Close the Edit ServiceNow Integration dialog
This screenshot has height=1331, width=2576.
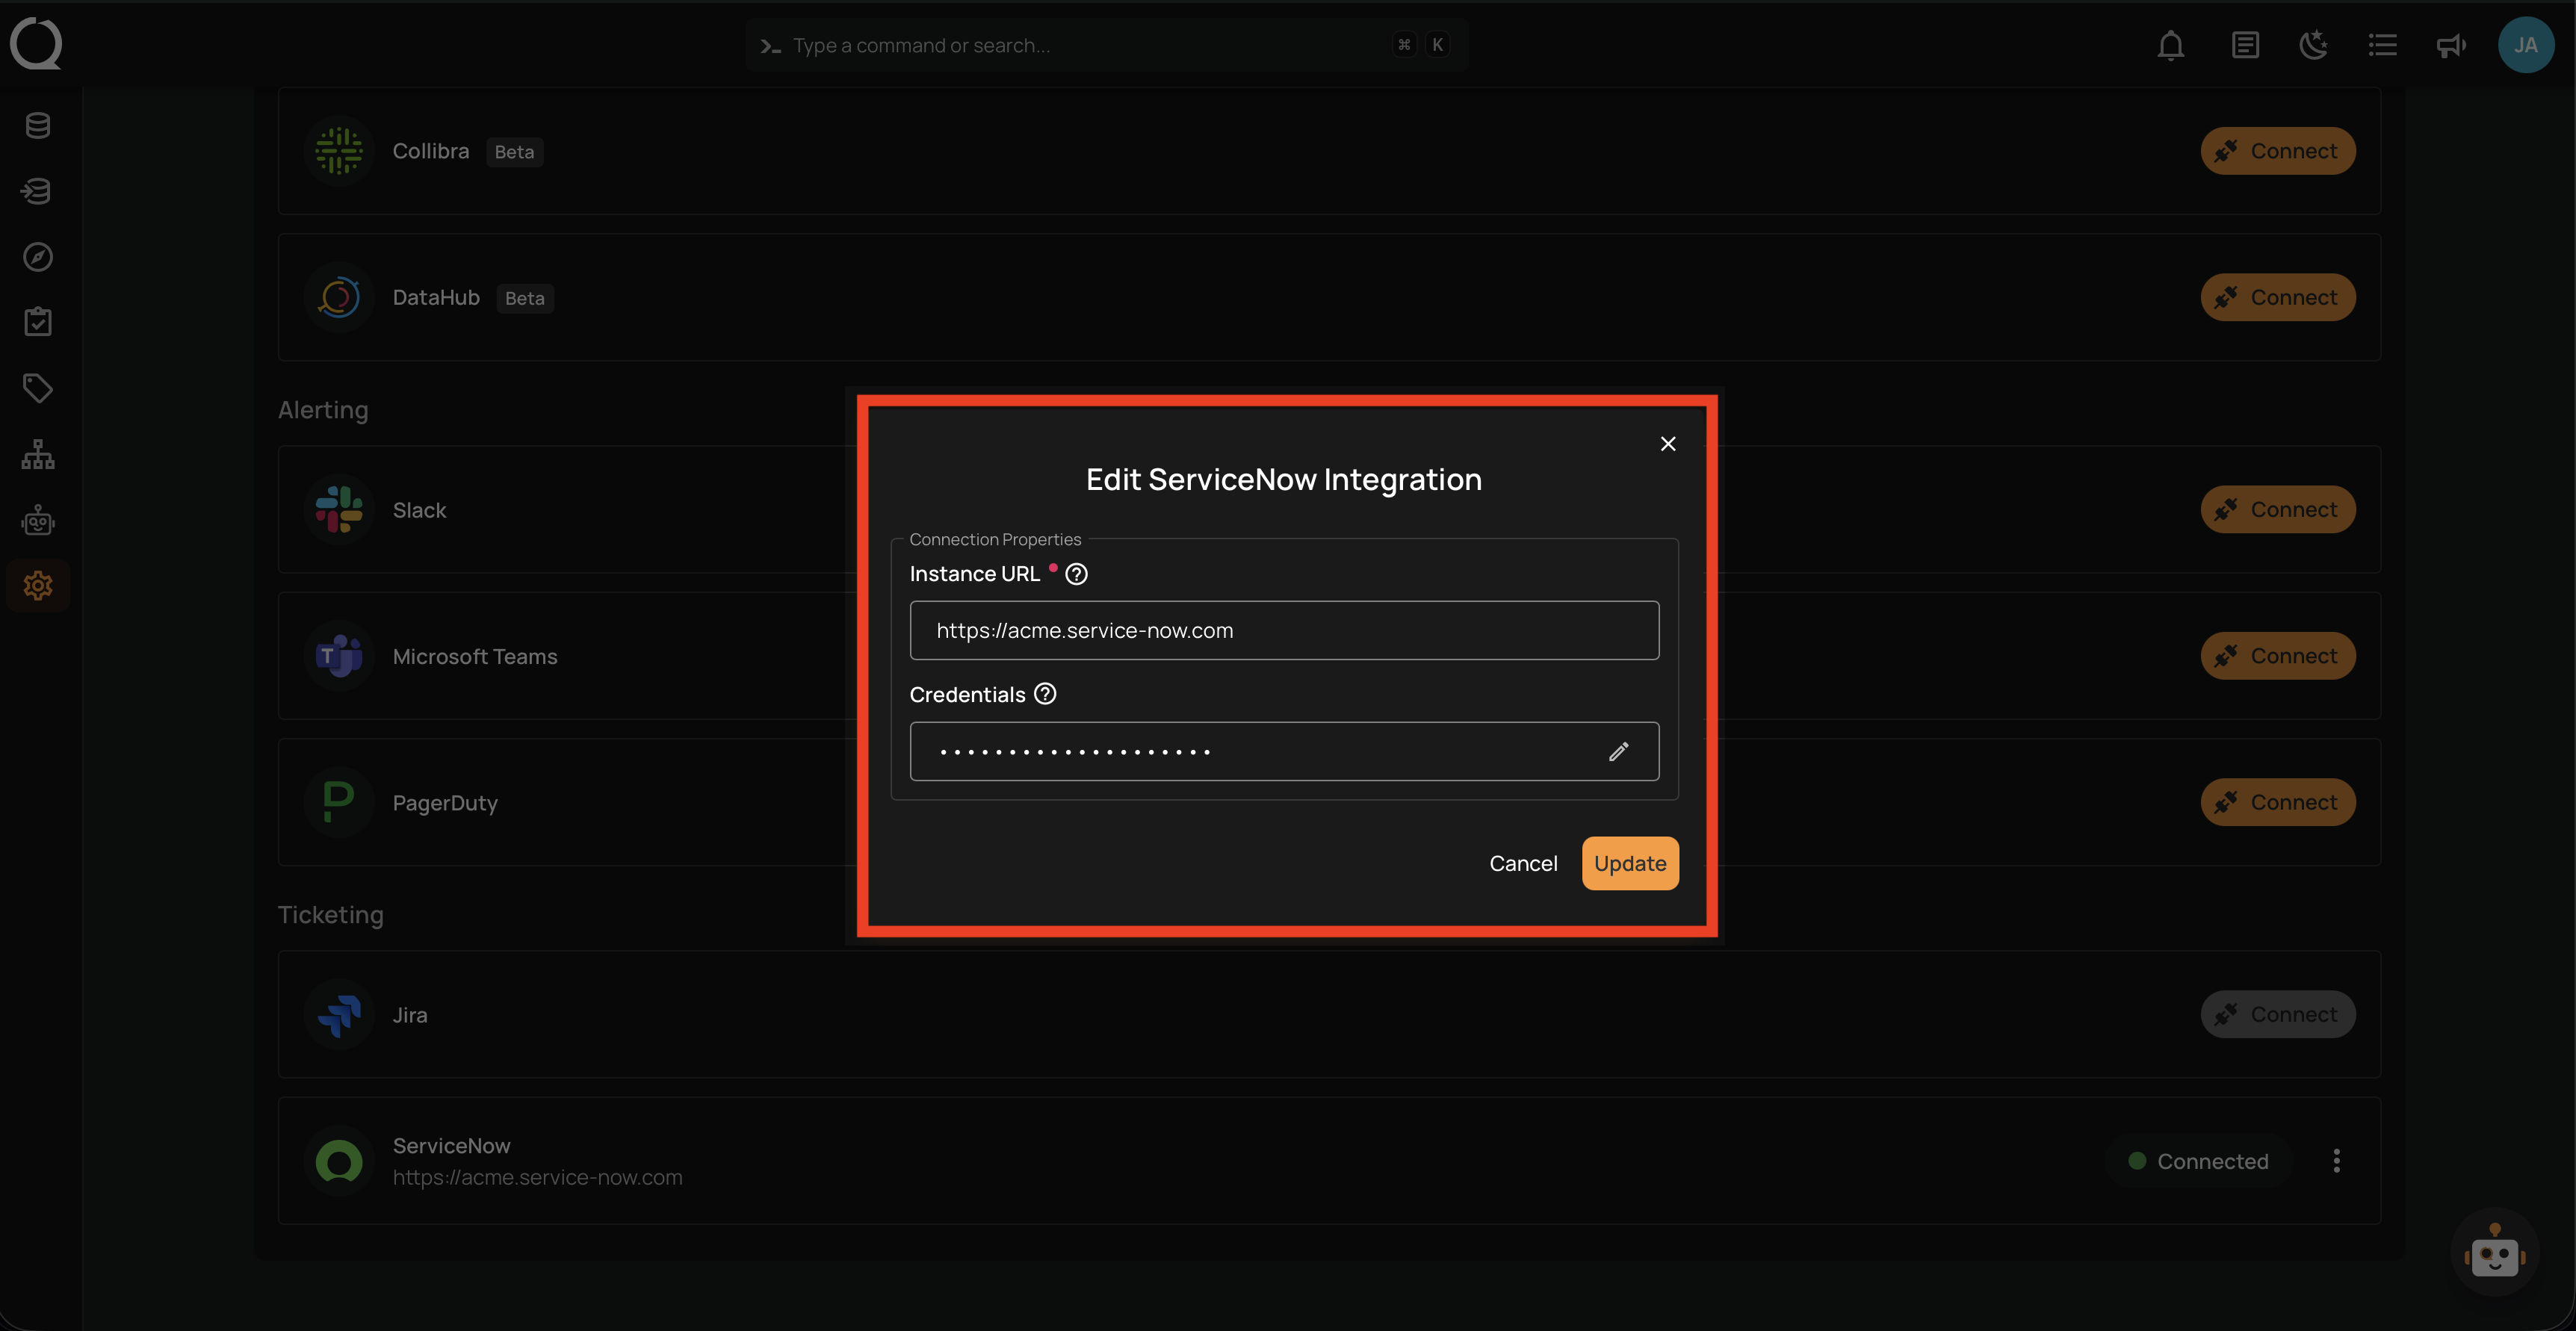[1668, 444]
